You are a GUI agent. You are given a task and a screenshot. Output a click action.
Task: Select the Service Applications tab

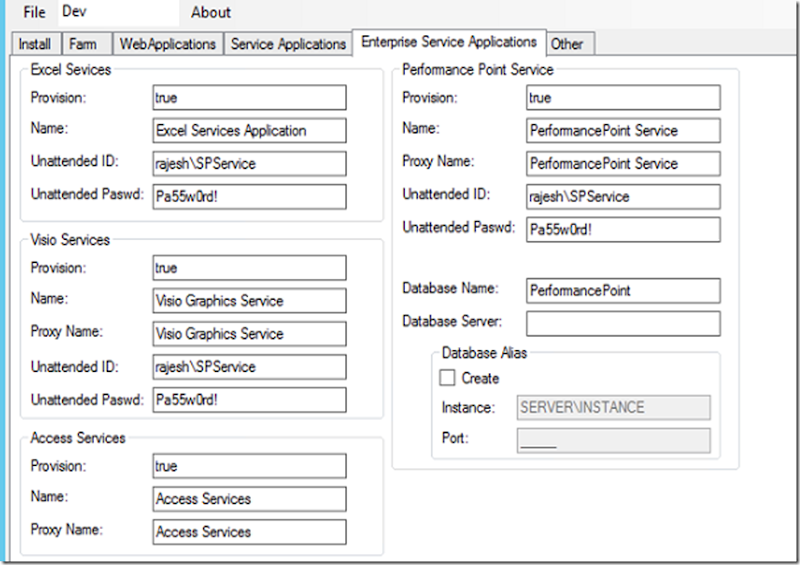288,44
